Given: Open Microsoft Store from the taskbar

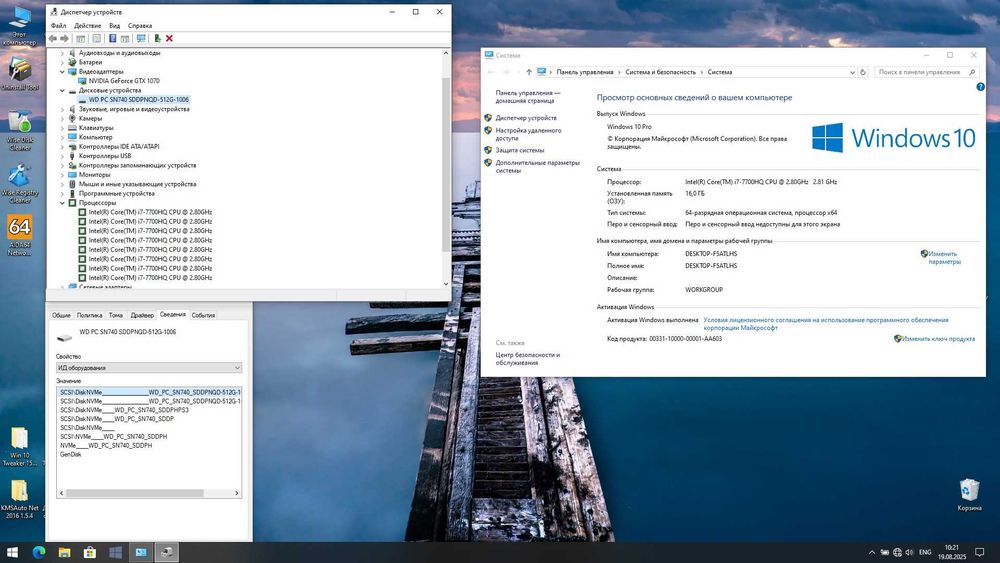Looking at the screenshot, I should tap(90, 552).
